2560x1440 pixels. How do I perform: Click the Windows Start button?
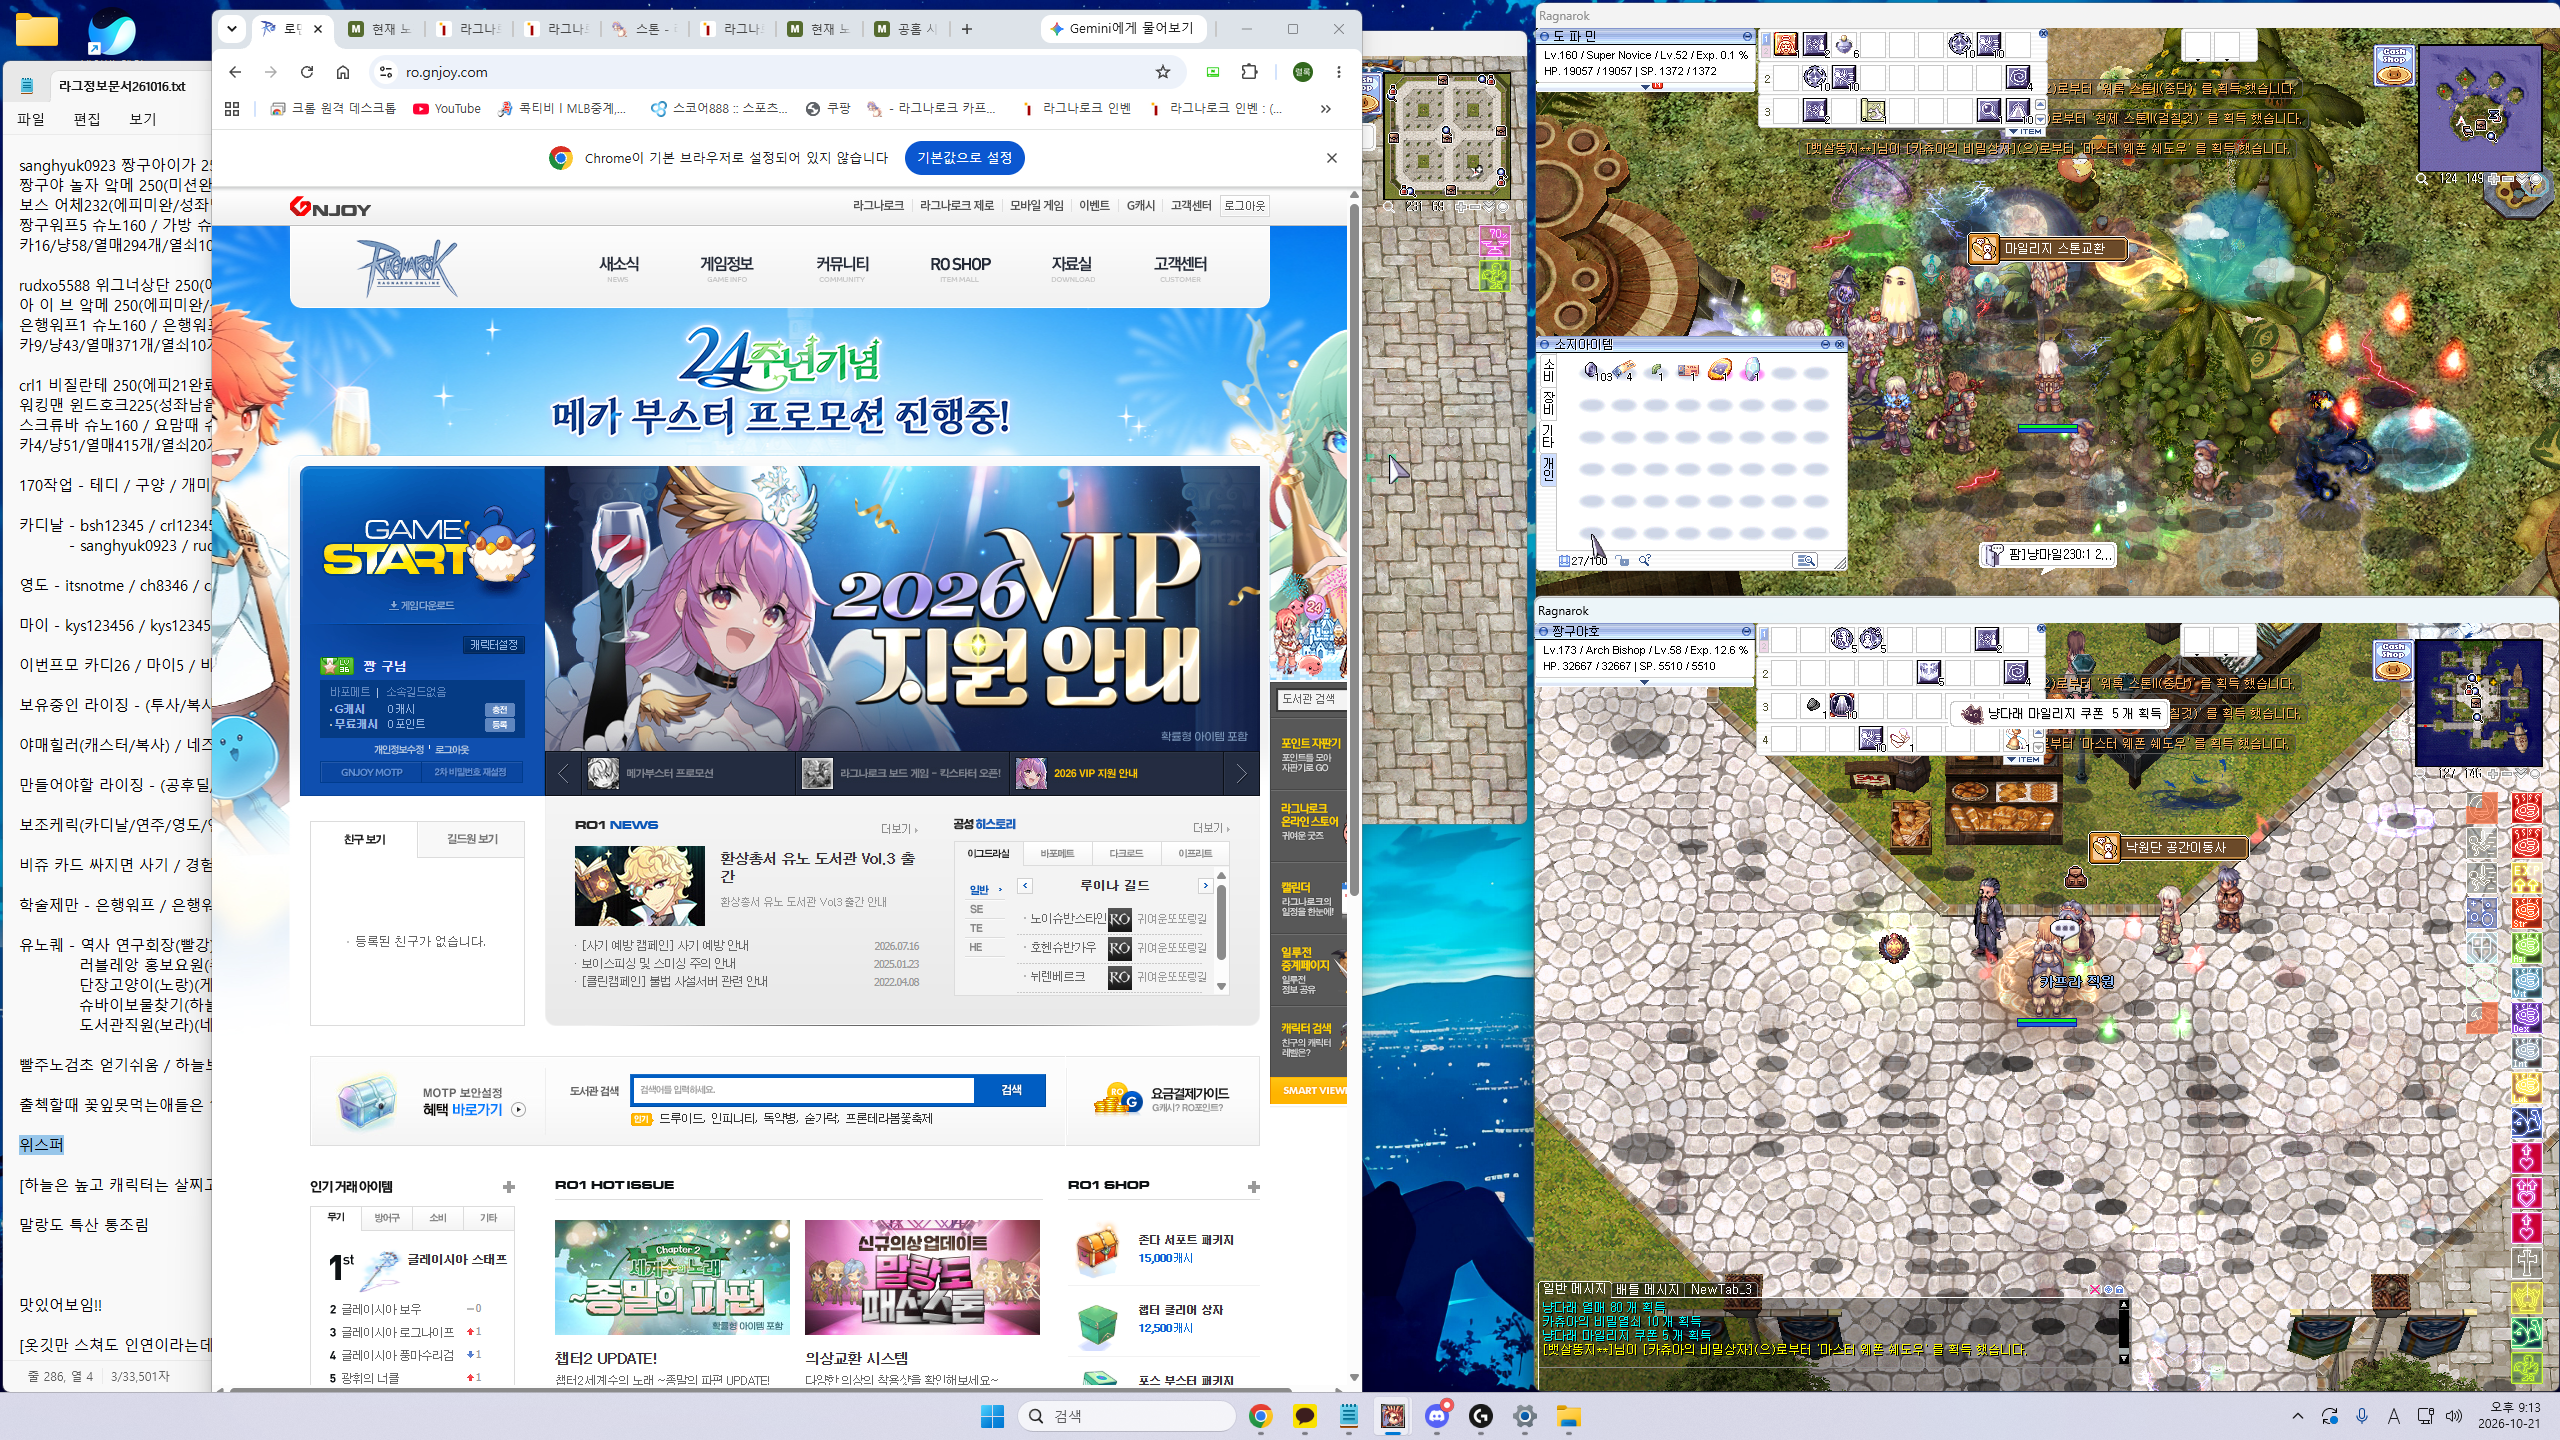992,1416
